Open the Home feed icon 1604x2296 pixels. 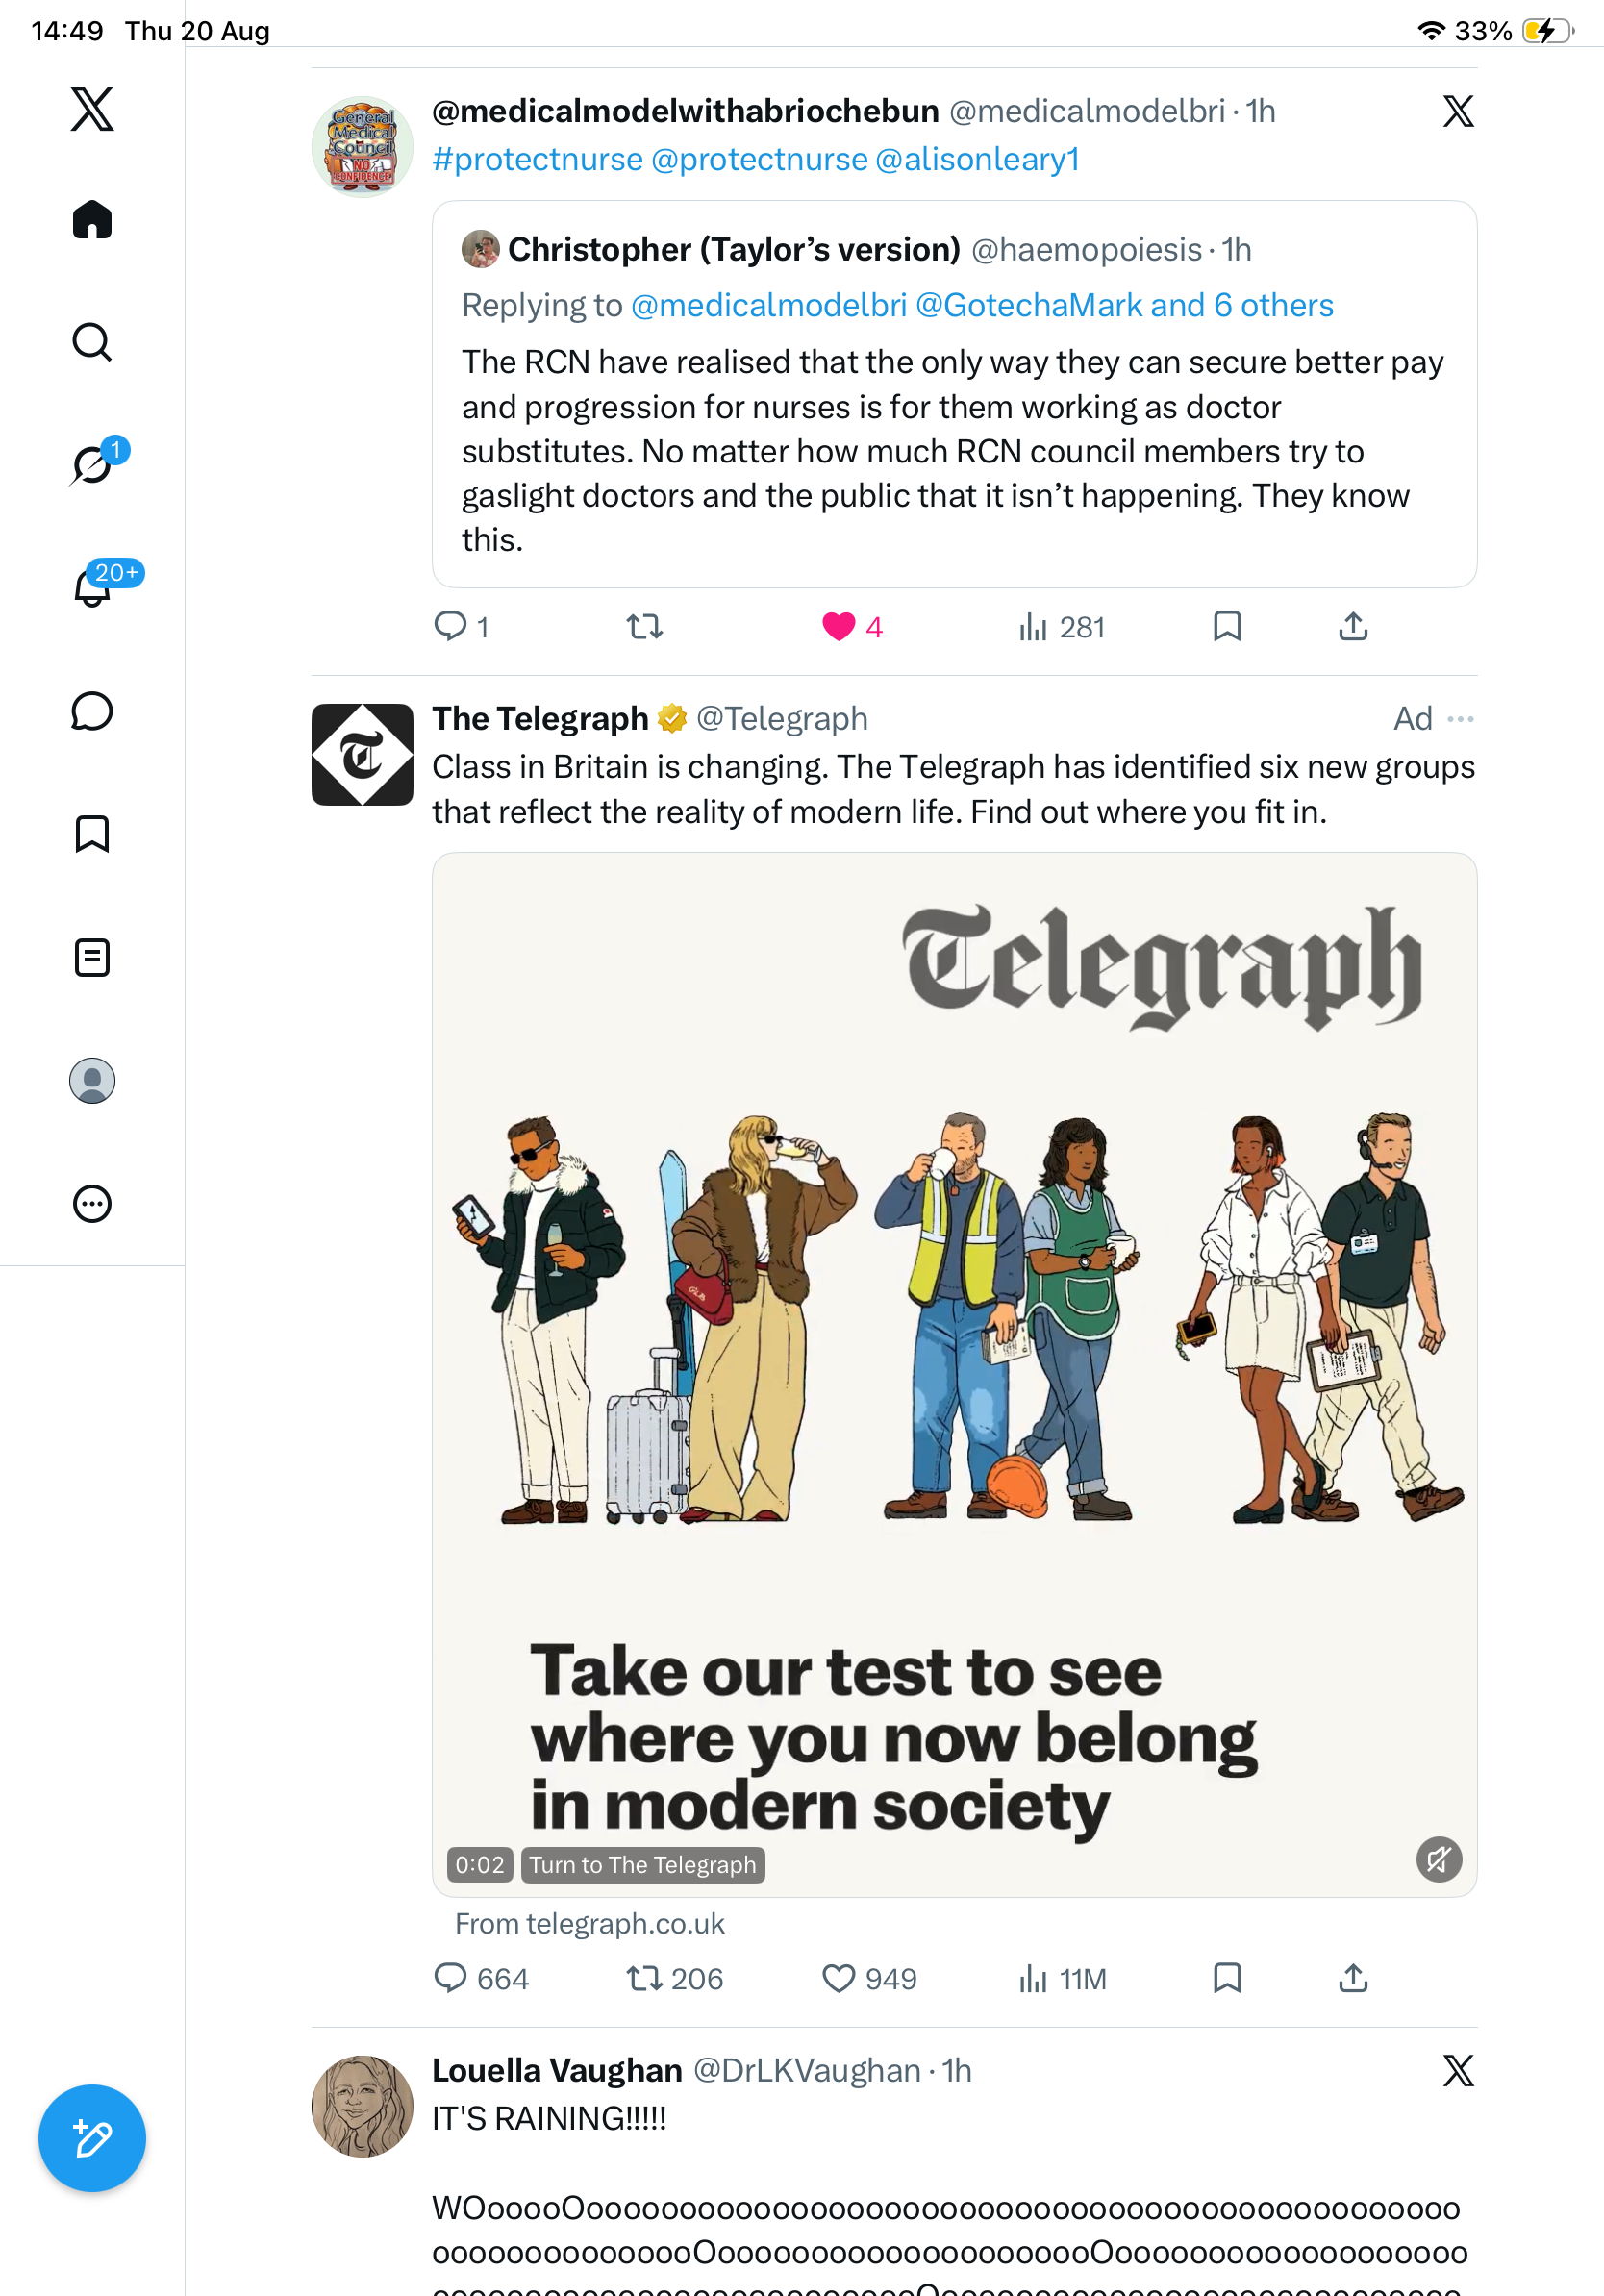[x=92, y=219]
